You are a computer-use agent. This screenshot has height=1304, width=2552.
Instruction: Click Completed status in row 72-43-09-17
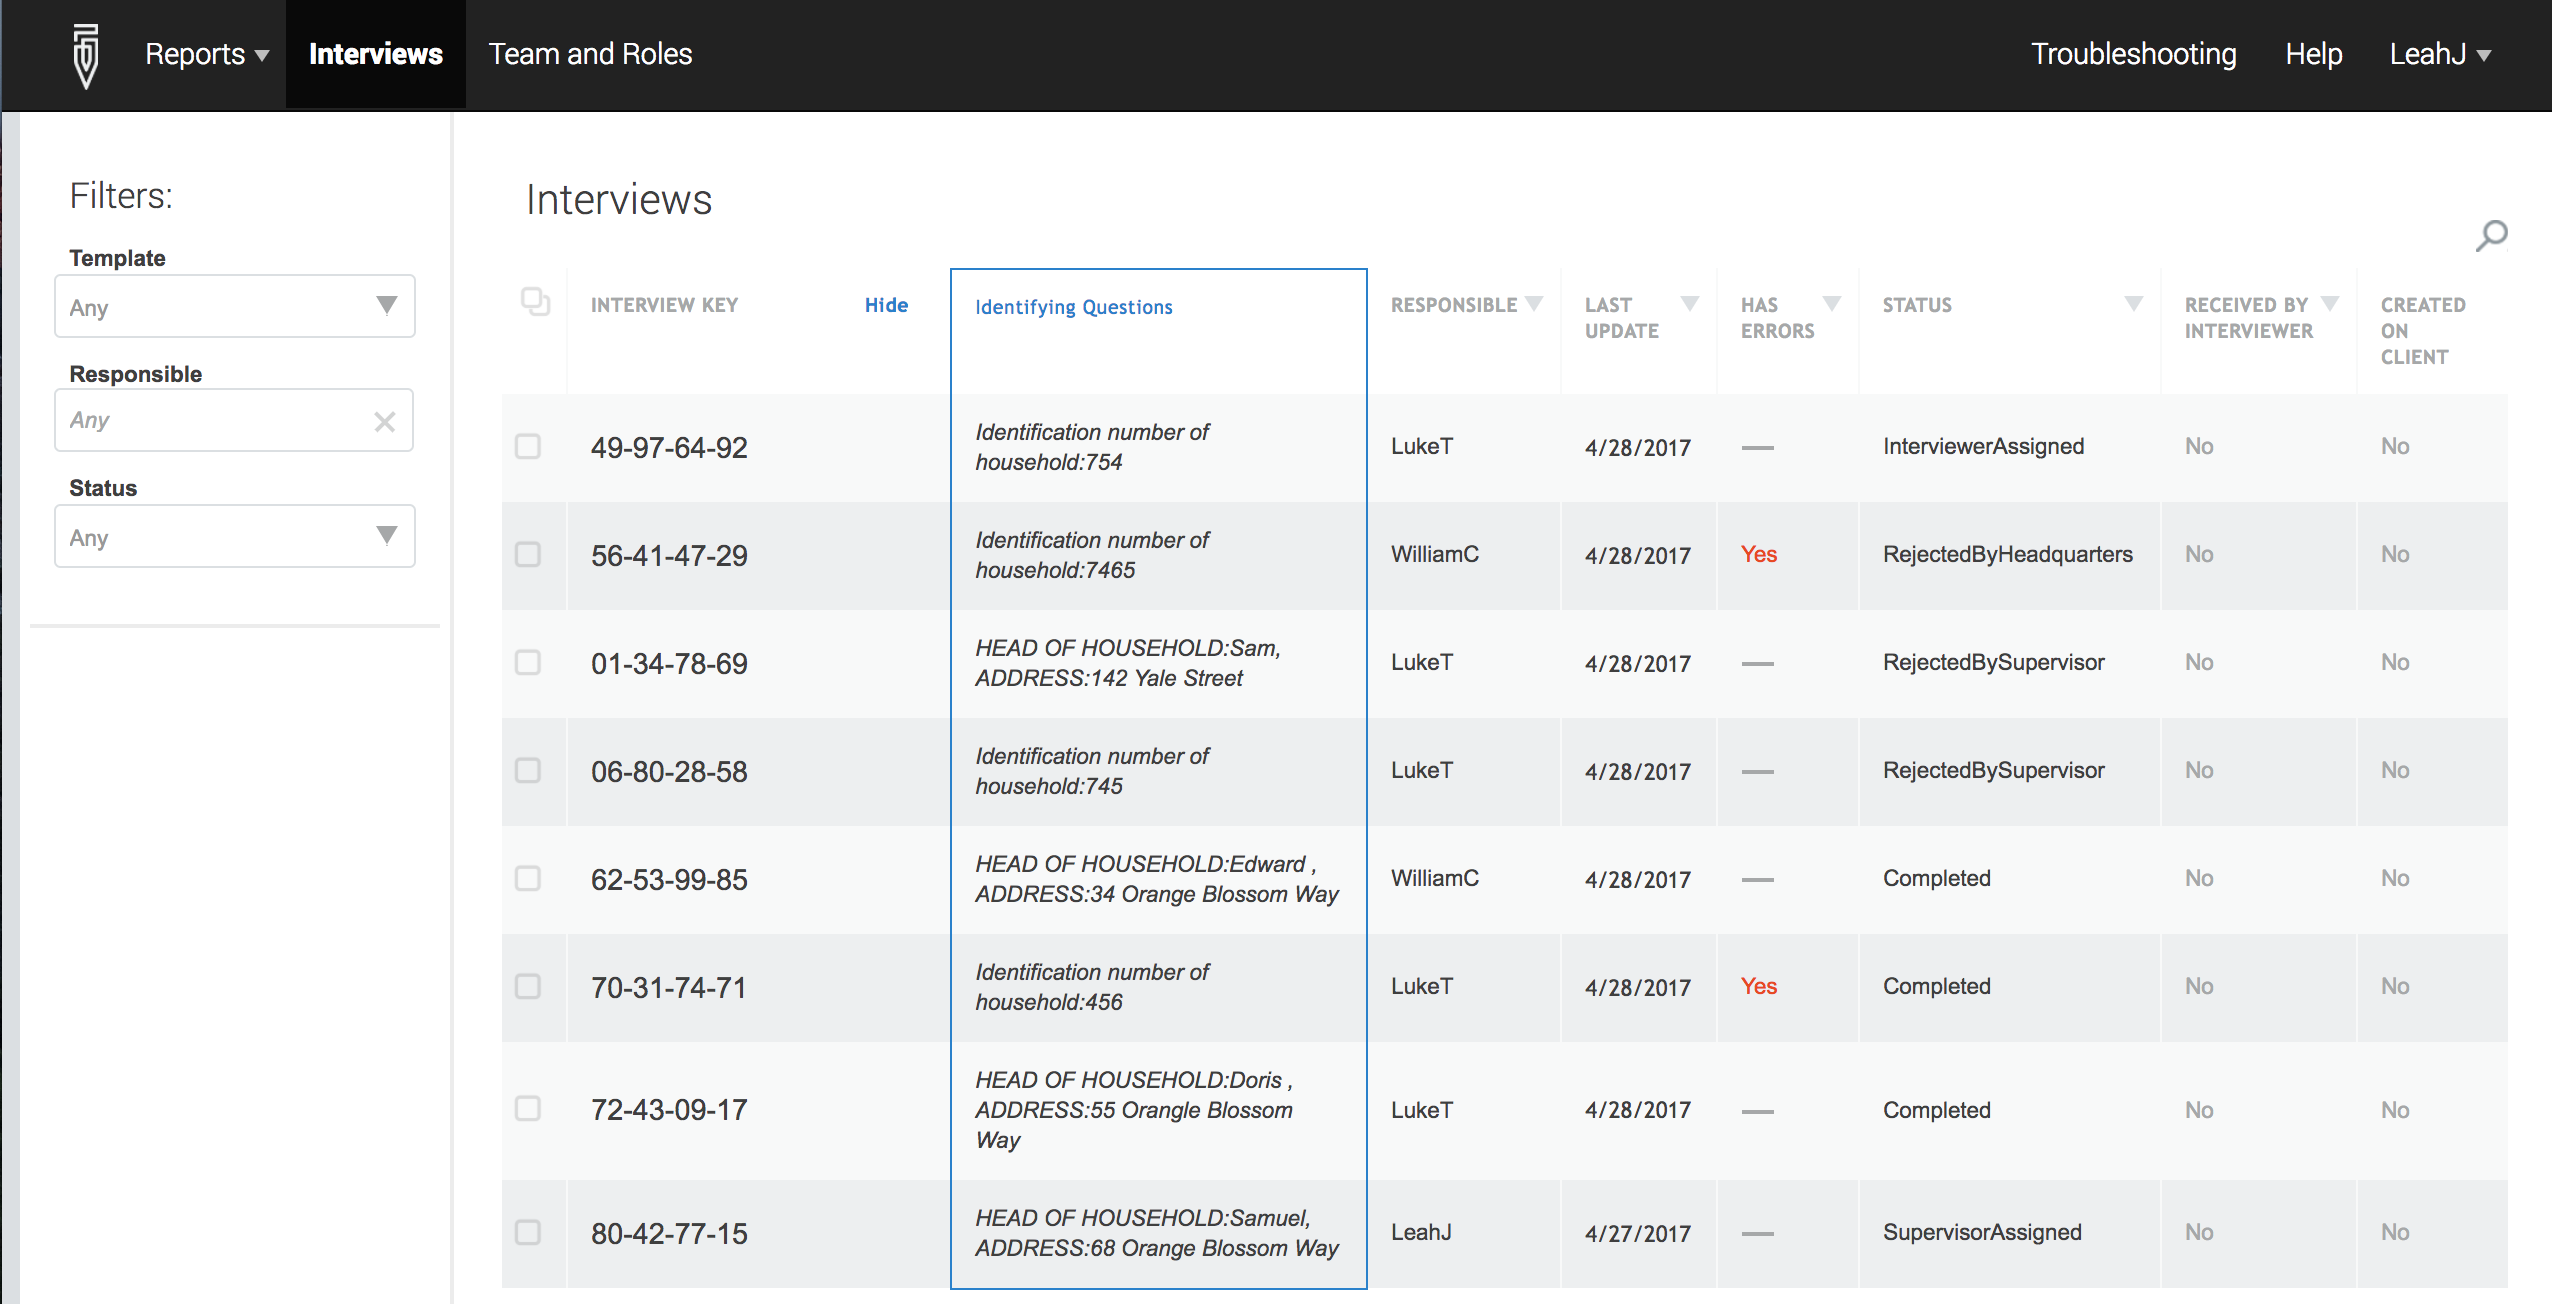pyautogui.click(x=1936, y=1110)
